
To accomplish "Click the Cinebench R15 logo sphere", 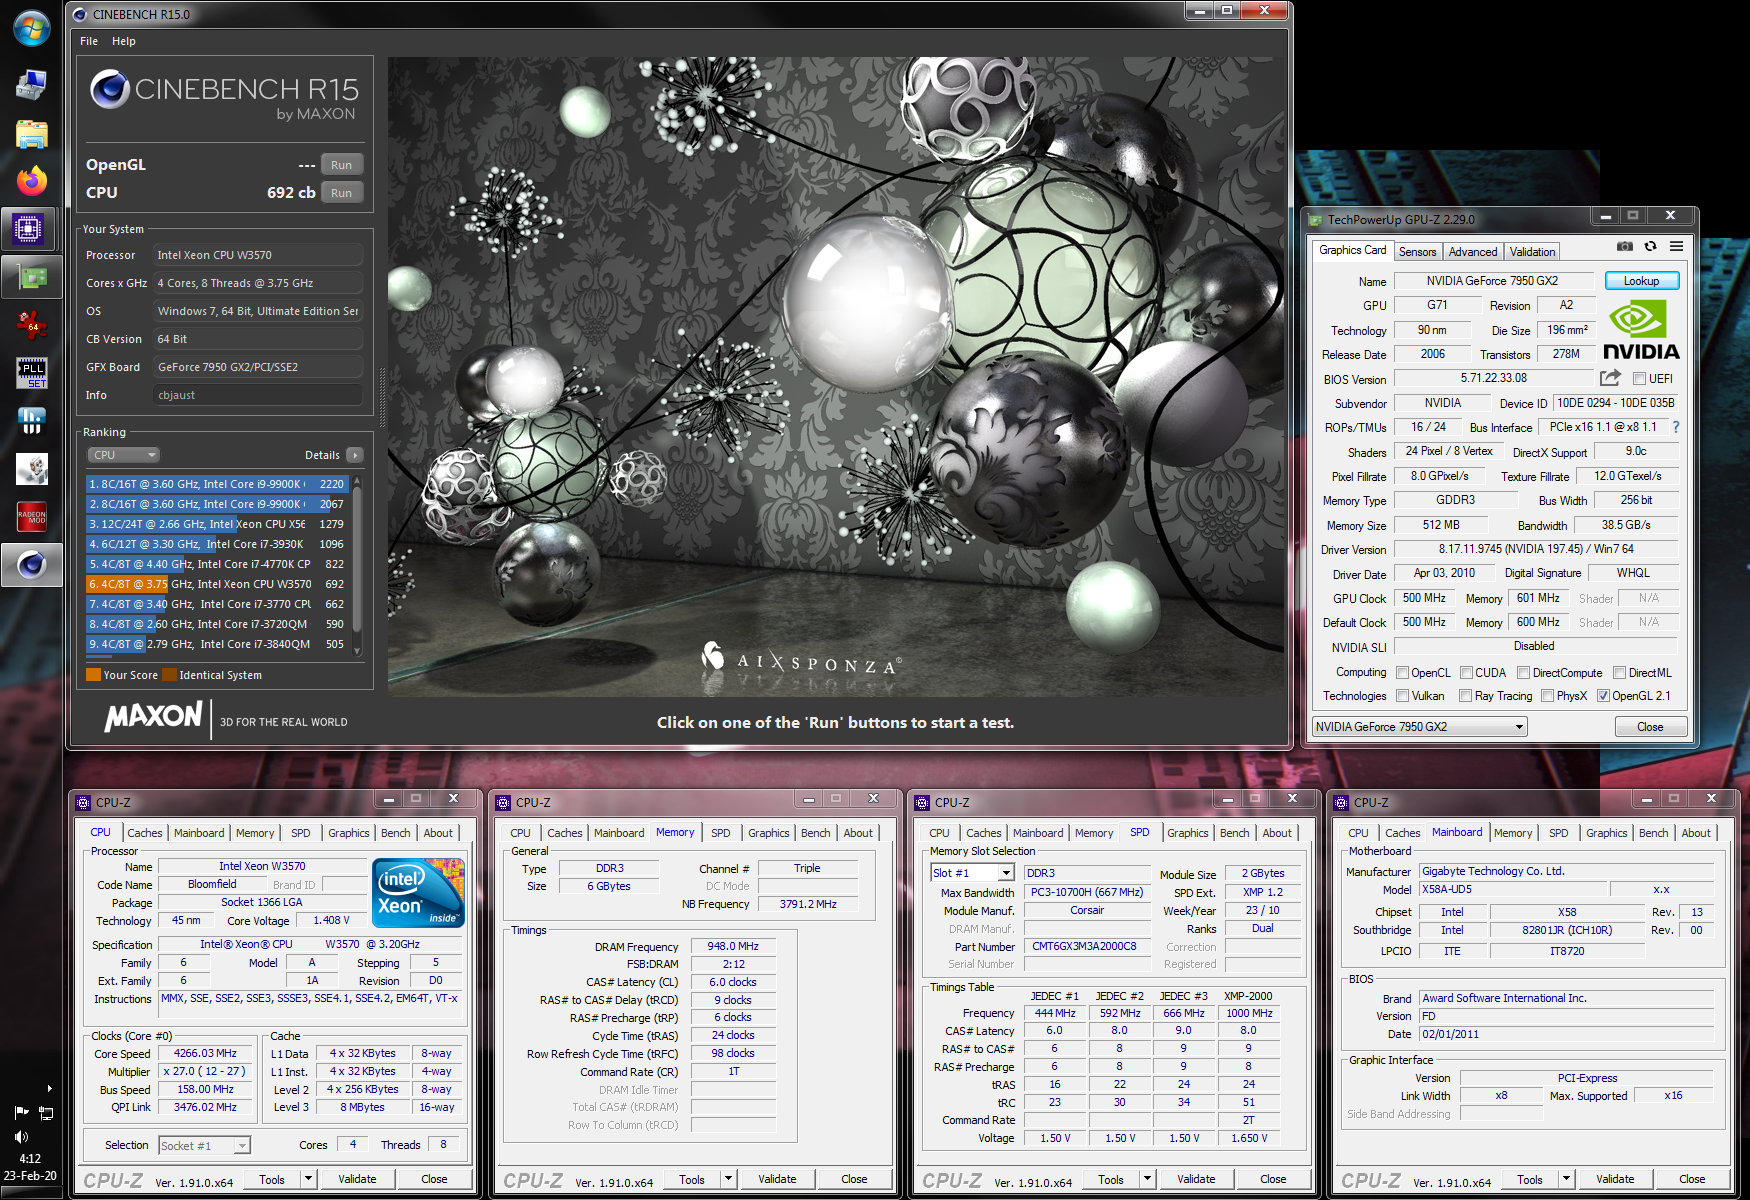I will (x=110, y=89).
